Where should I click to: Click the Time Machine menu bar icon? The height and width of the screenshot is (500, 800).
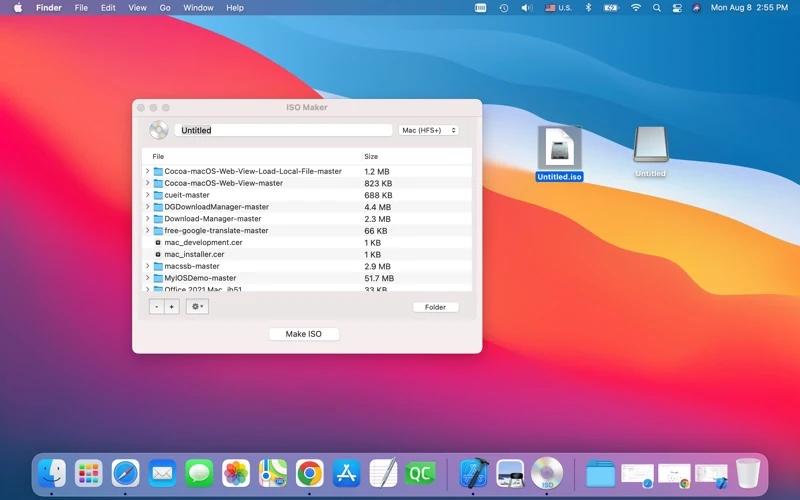[x=504, y=8]
